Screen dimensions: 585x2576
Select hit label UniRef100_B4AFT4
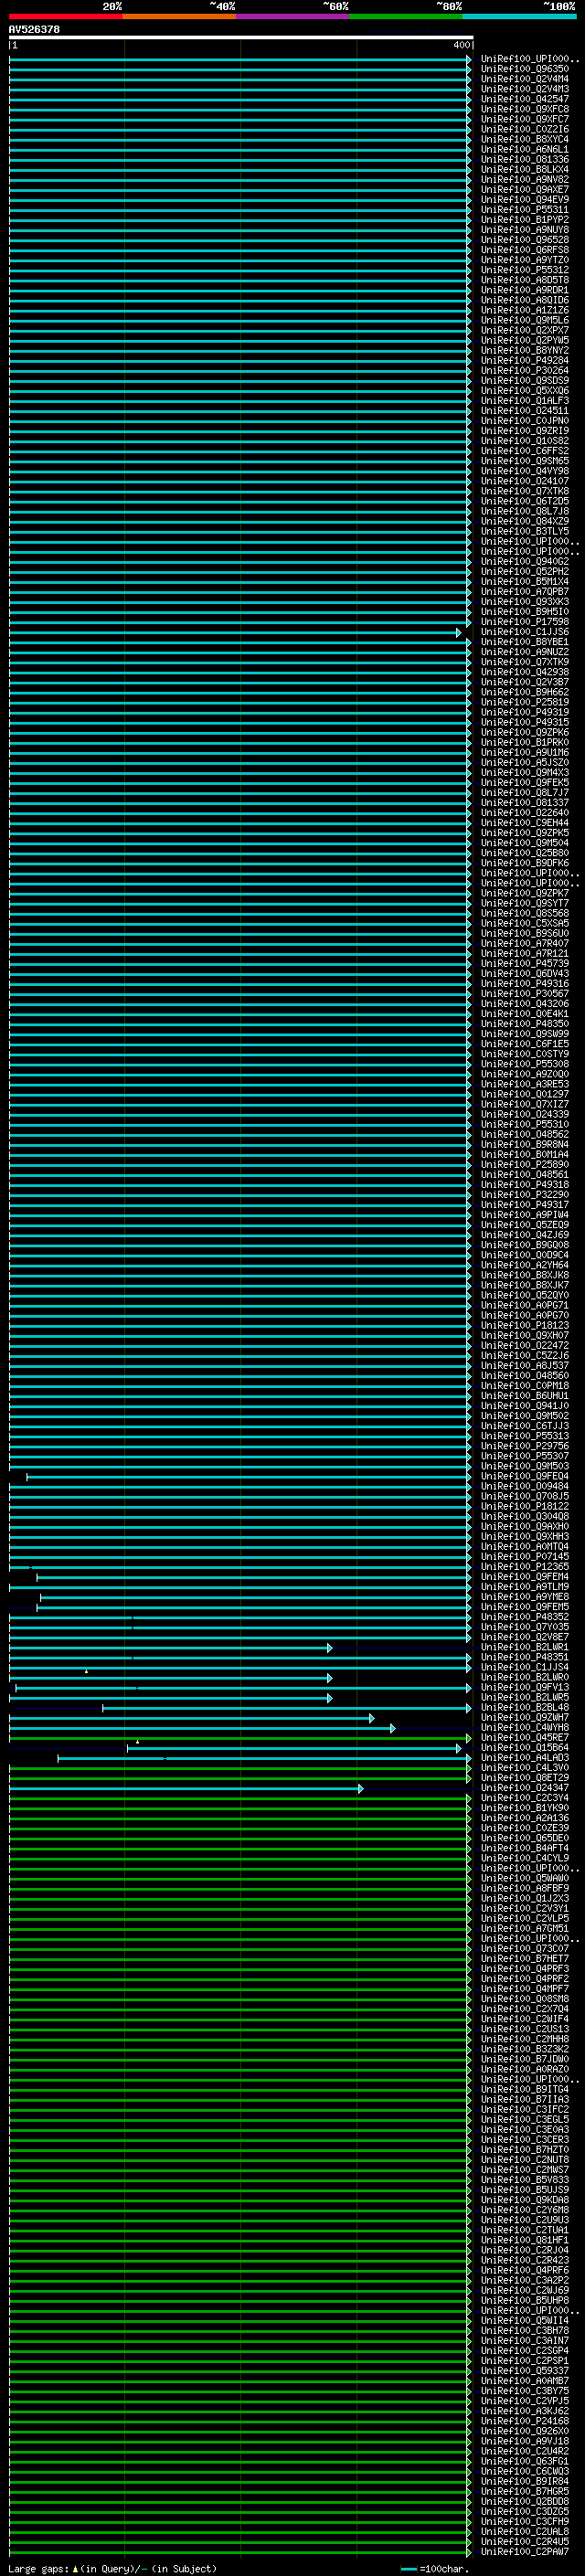525,1849
